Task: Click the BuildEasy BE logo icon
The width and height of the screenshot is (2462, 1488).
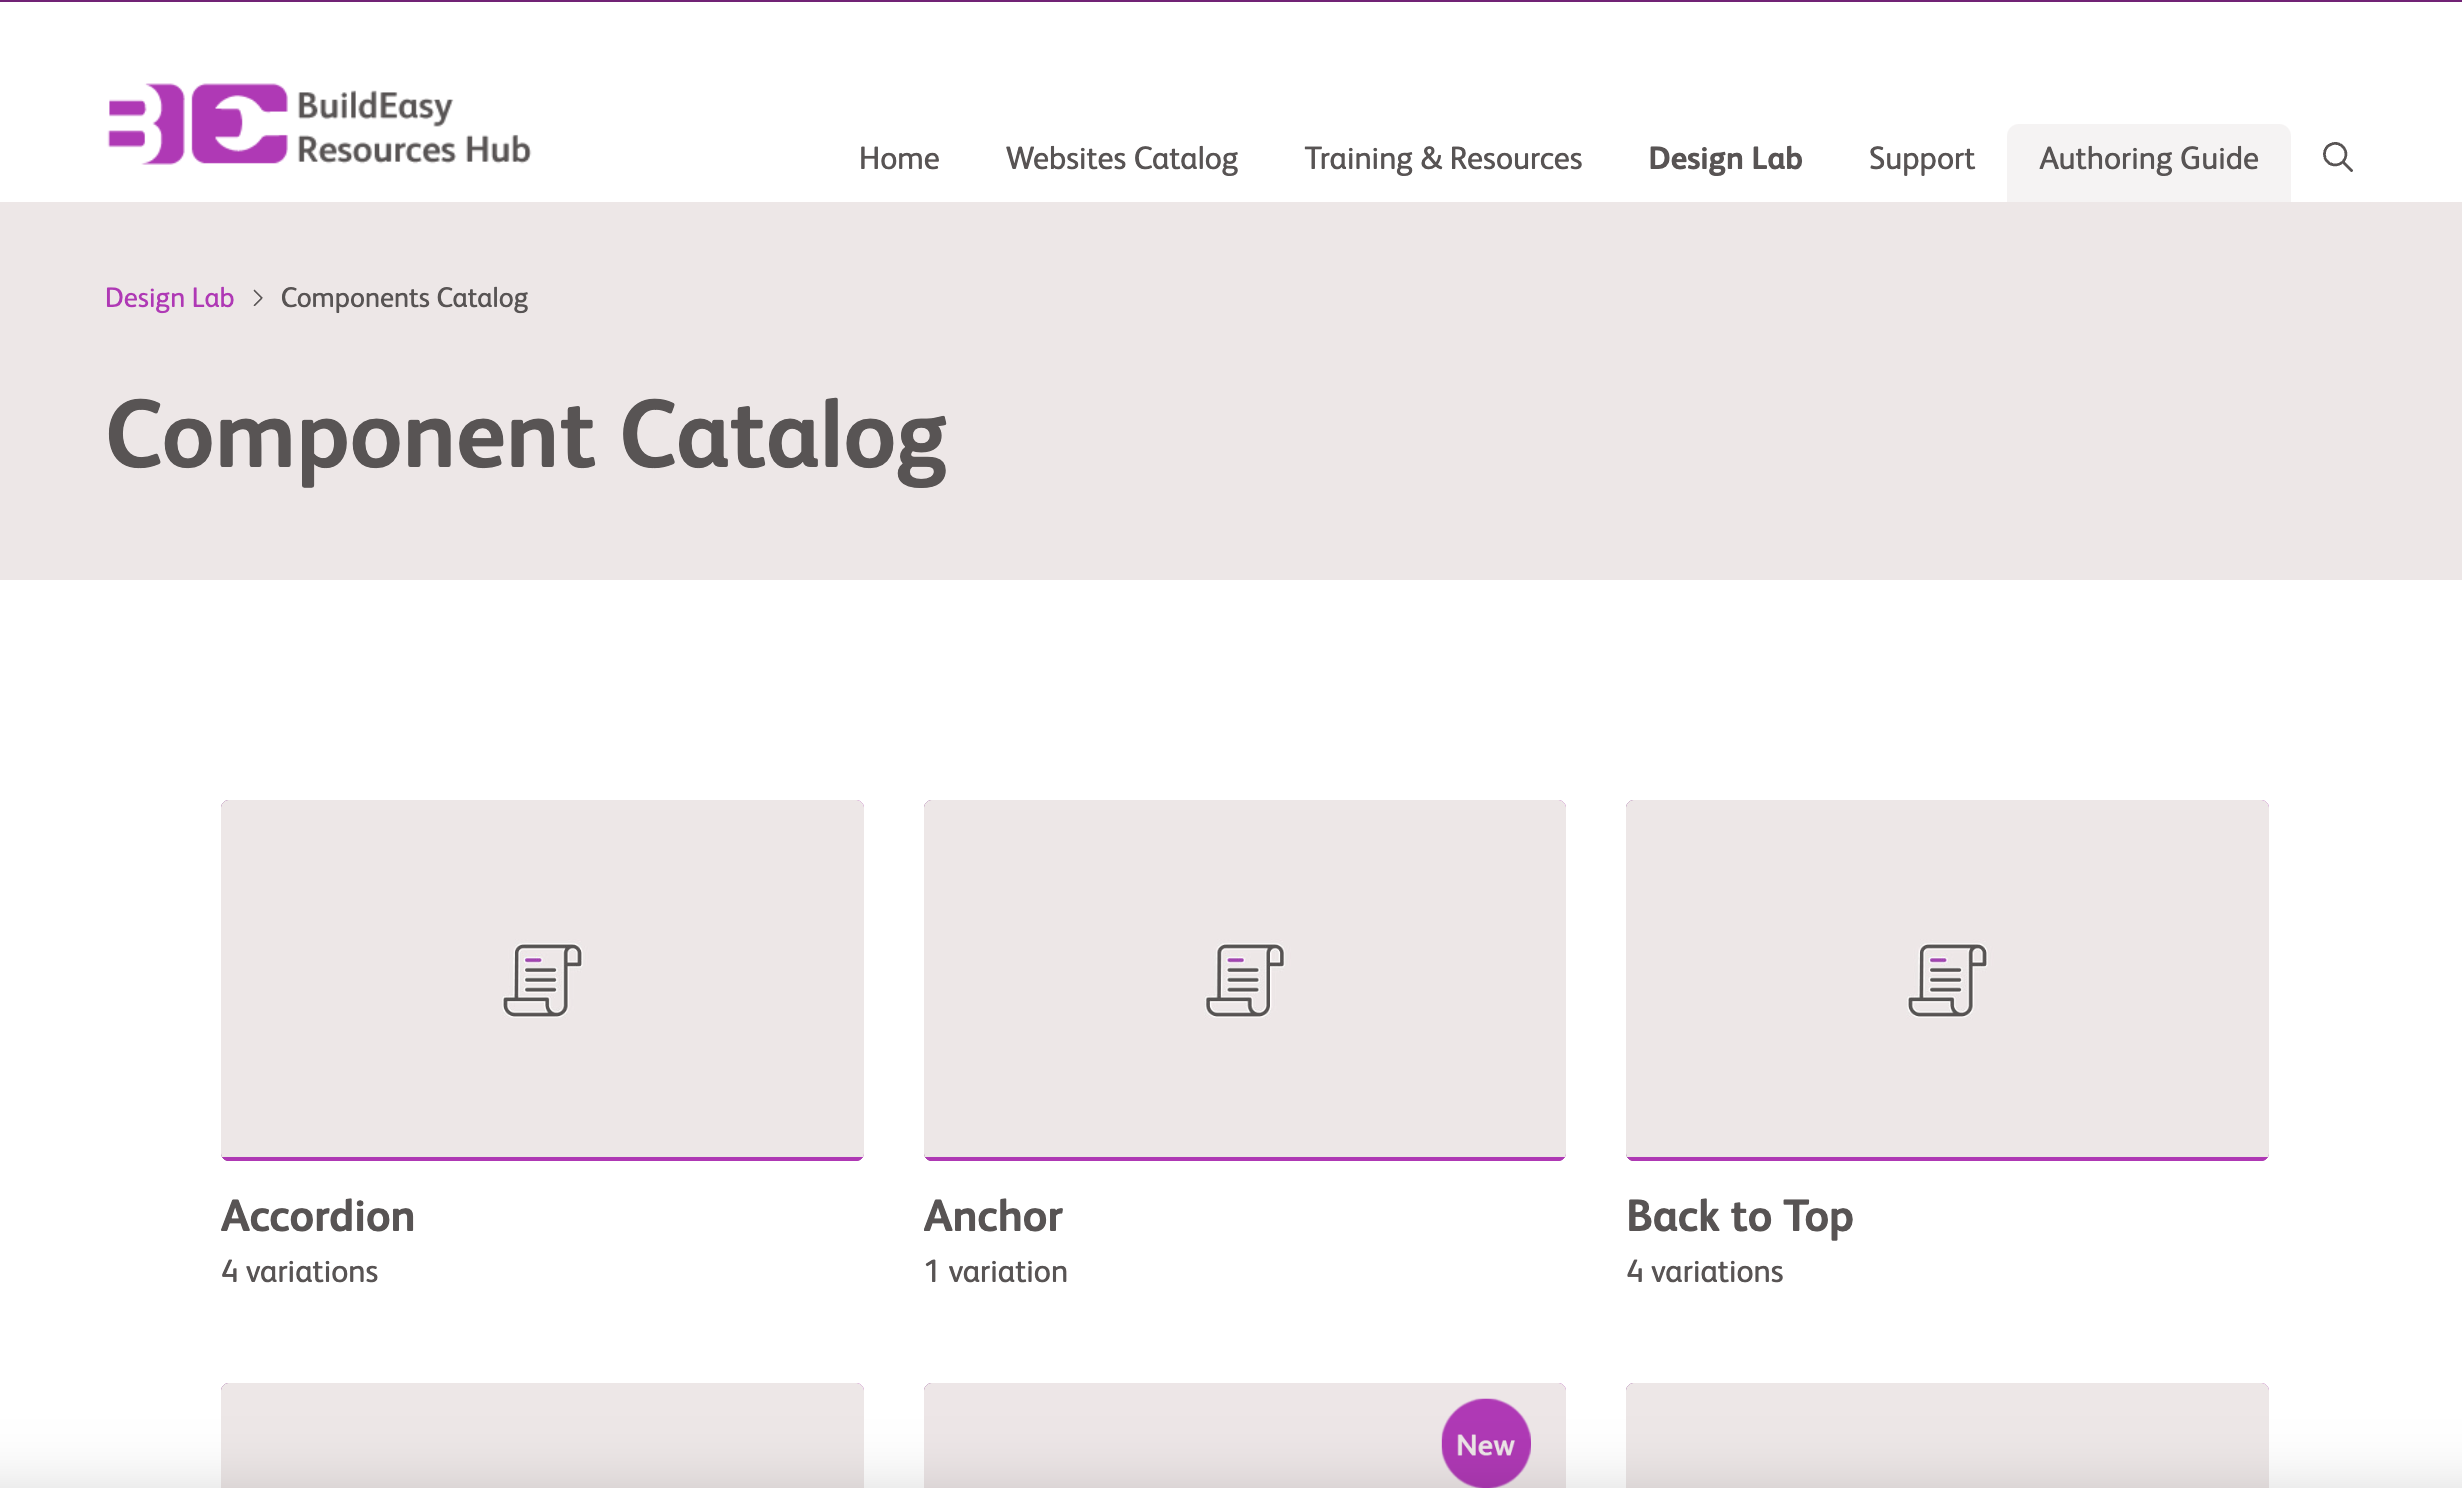Action: pos(197,124)
